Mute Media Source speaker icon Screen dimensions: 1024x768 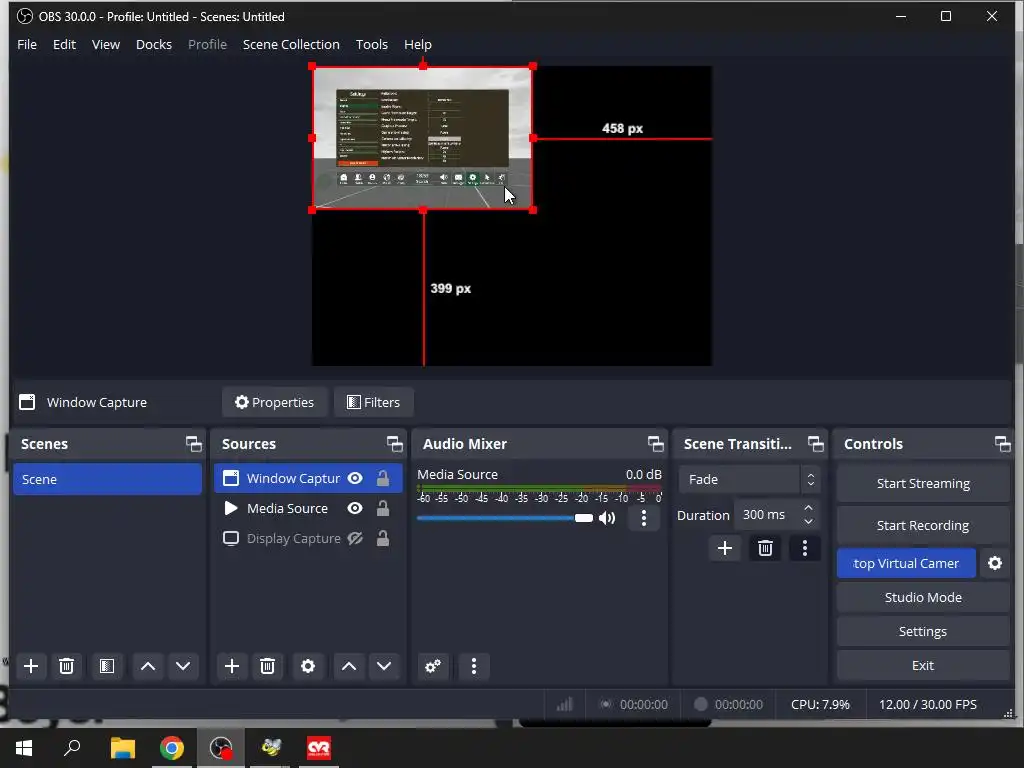(607, 519)
